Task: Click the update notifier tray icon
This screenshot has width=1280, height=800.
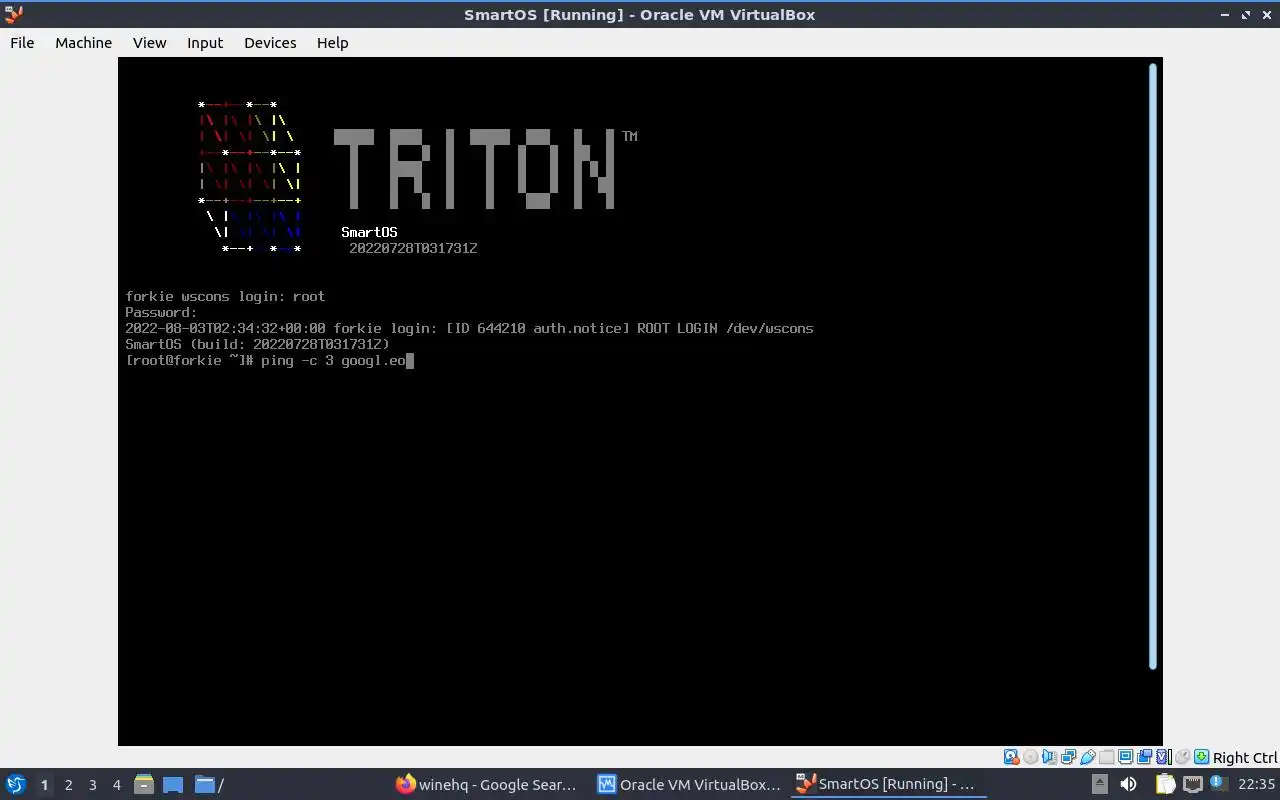Action: [x=1218, y=784]
